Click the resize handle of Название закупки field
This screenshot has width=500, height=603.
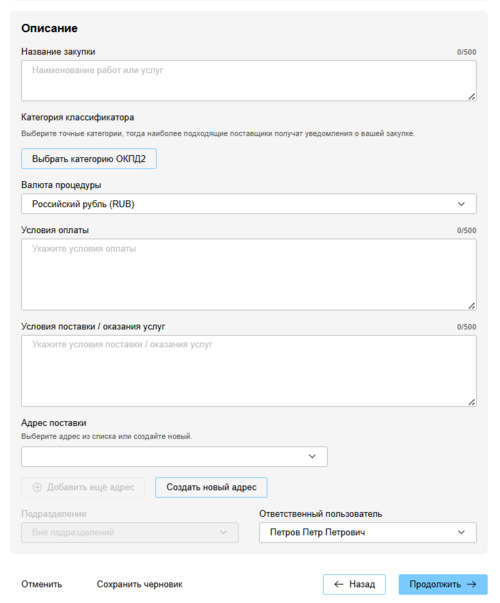(472, 97)
